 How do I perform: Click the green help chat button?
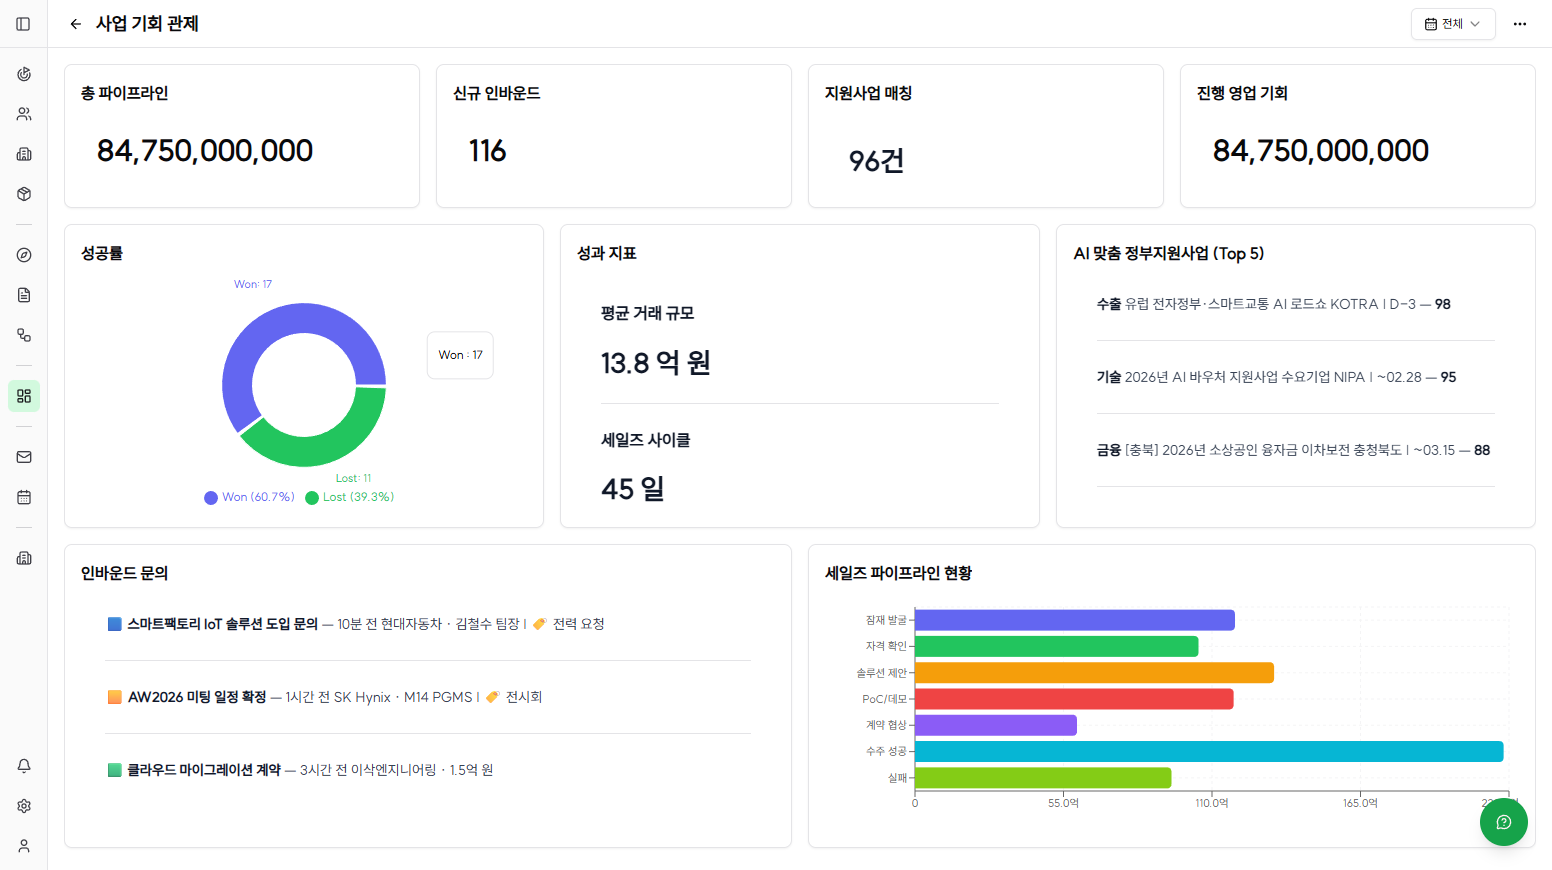[x=1503, y=821]
